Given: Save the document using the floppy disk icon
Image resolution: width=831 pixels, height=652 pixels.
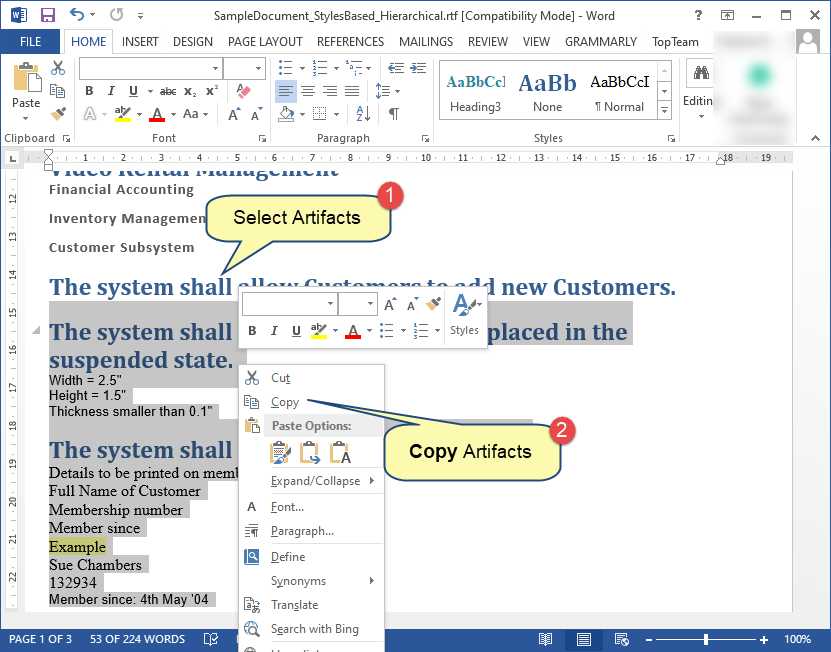Looking at the screenshot, I should click(48, 15).
